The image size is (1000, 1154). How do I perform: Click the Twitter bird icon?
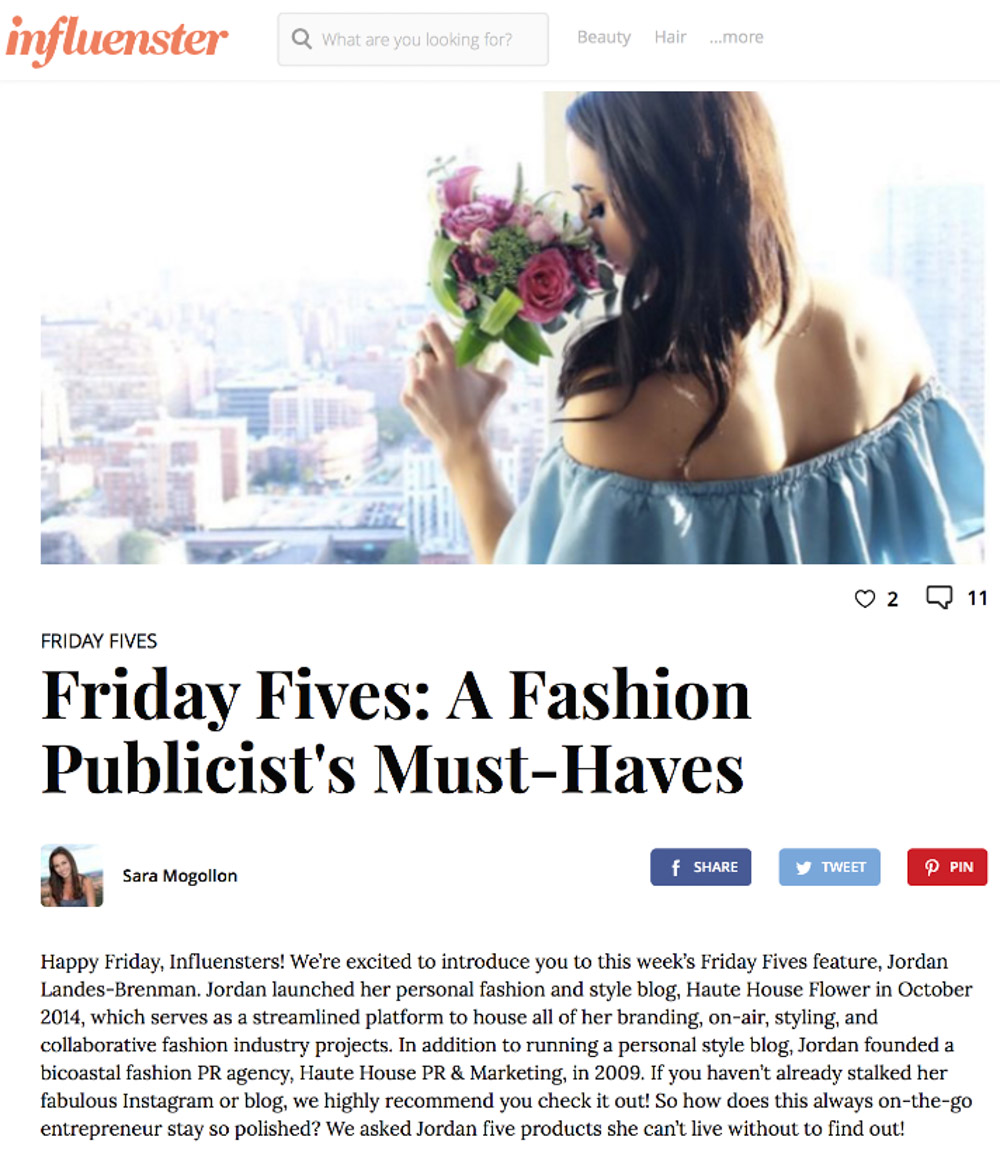804,868
